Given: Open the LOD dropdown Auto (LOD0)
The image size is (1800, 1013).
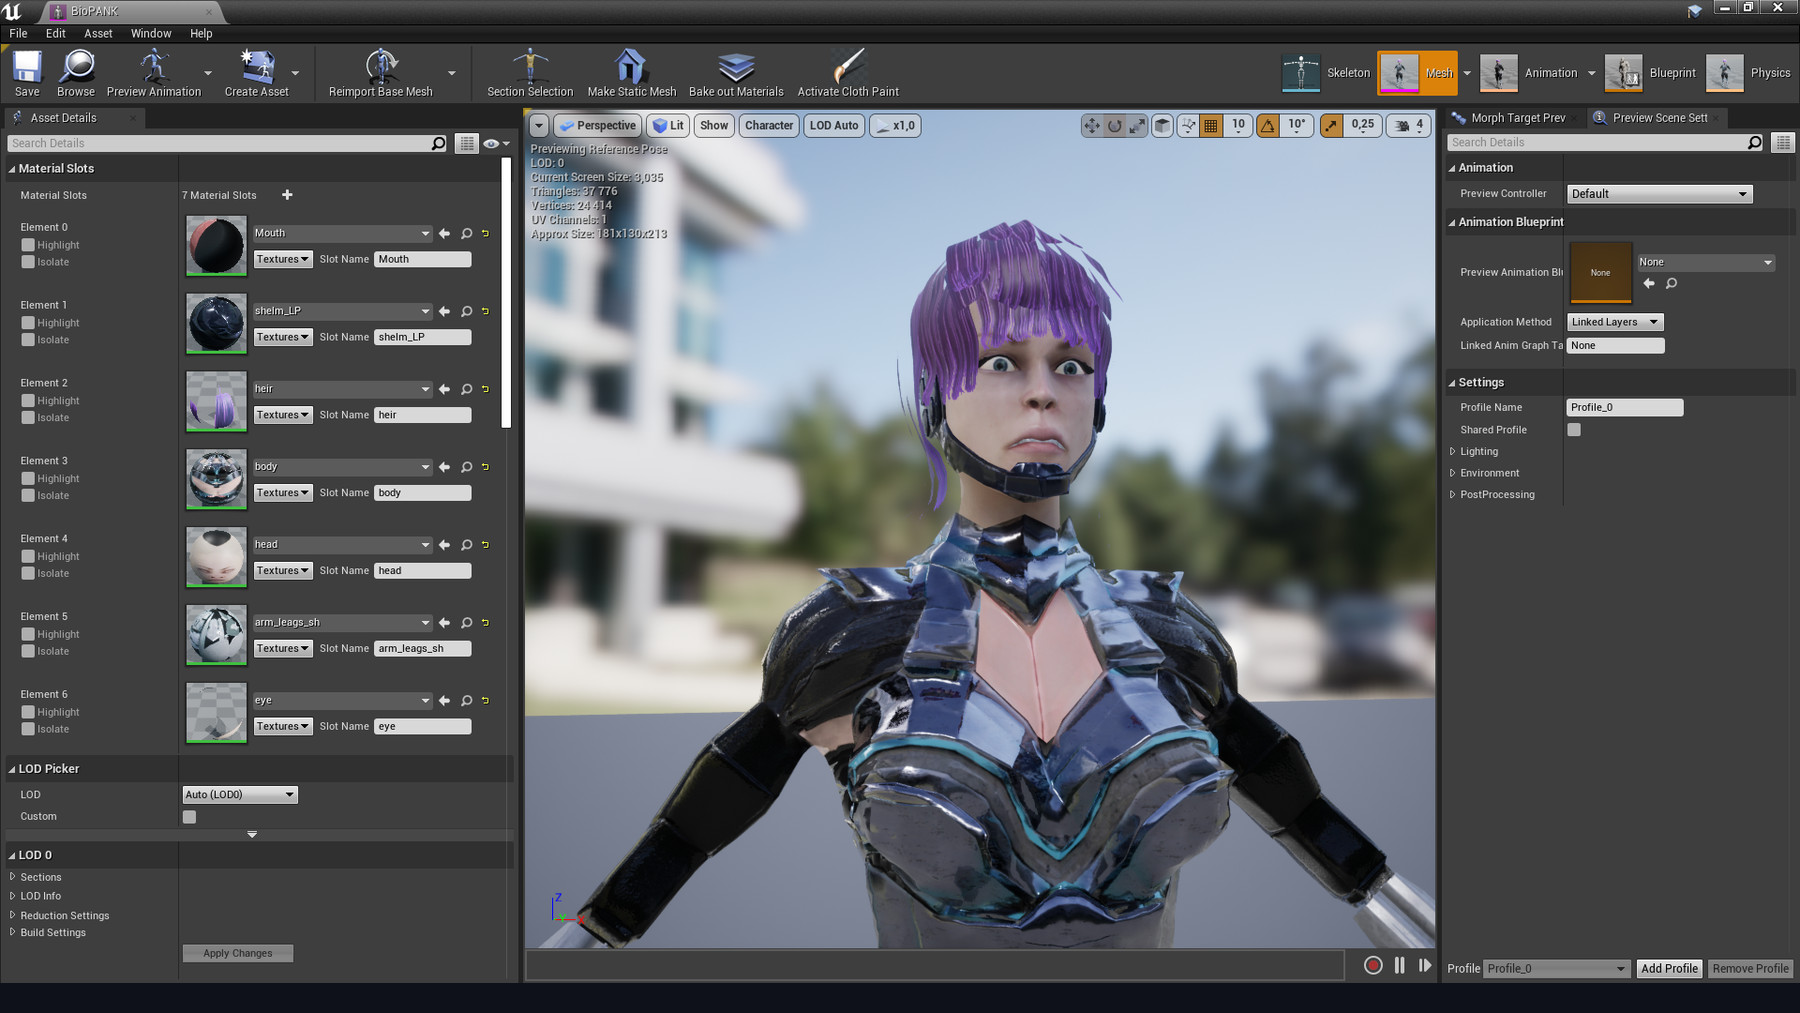Looking at the screenshot, I should coord(240,795).
